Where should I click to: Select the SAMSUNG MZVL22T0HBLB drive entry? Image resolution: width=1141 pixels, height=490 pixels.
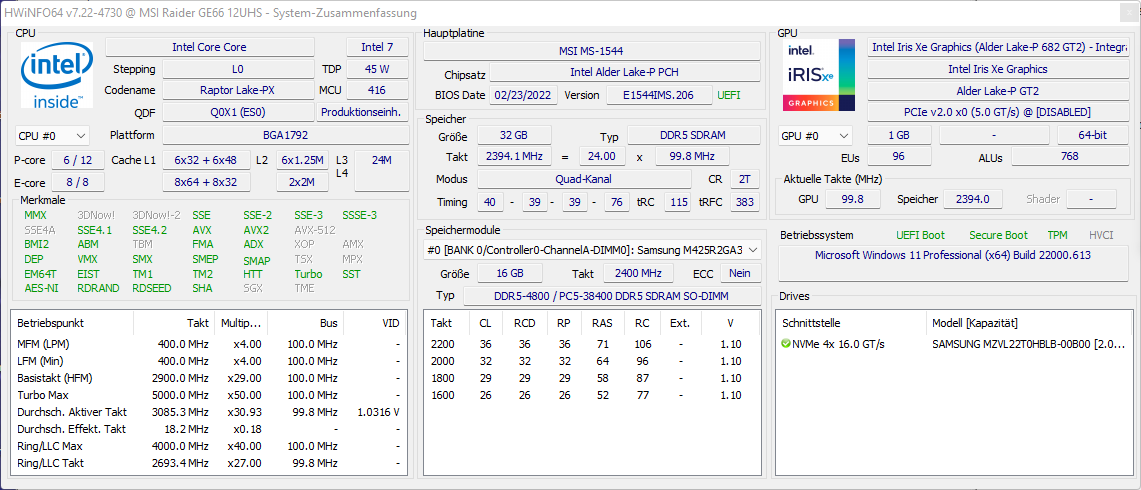(1025, 344)
